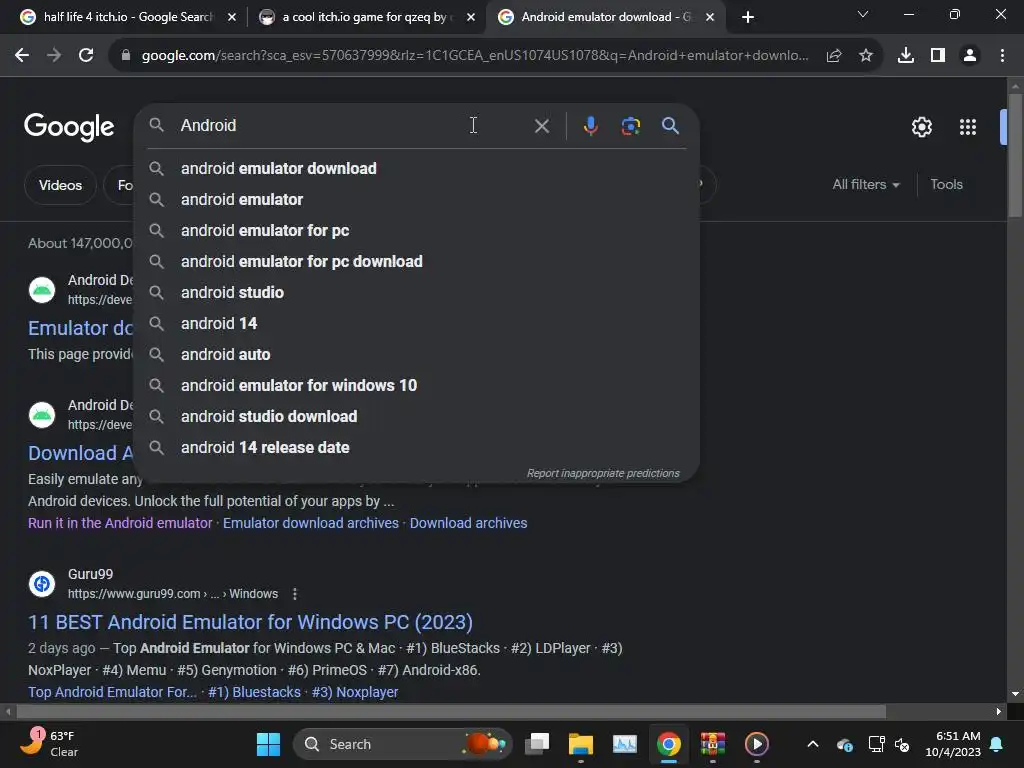Open the Google apps grid
Screen dimensions: 1024x768
(968, 127)
